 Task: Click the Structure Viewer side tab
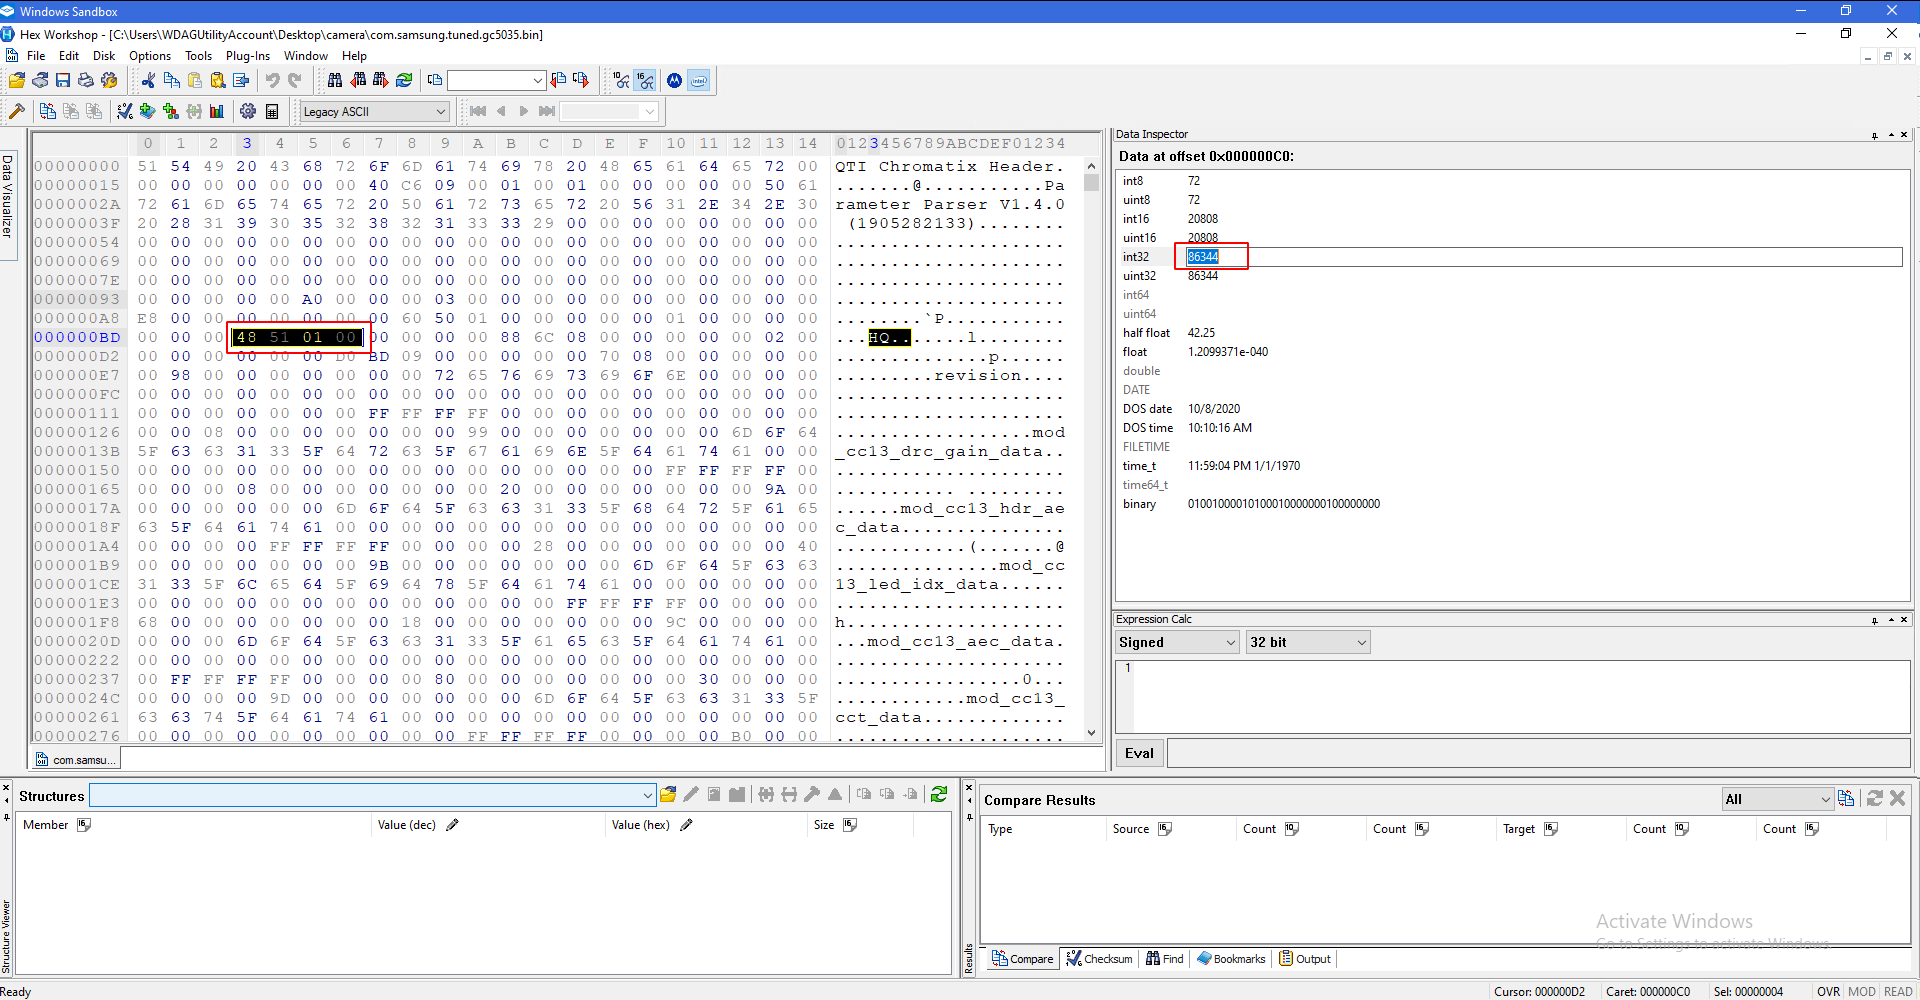click(x=7, y=936)
